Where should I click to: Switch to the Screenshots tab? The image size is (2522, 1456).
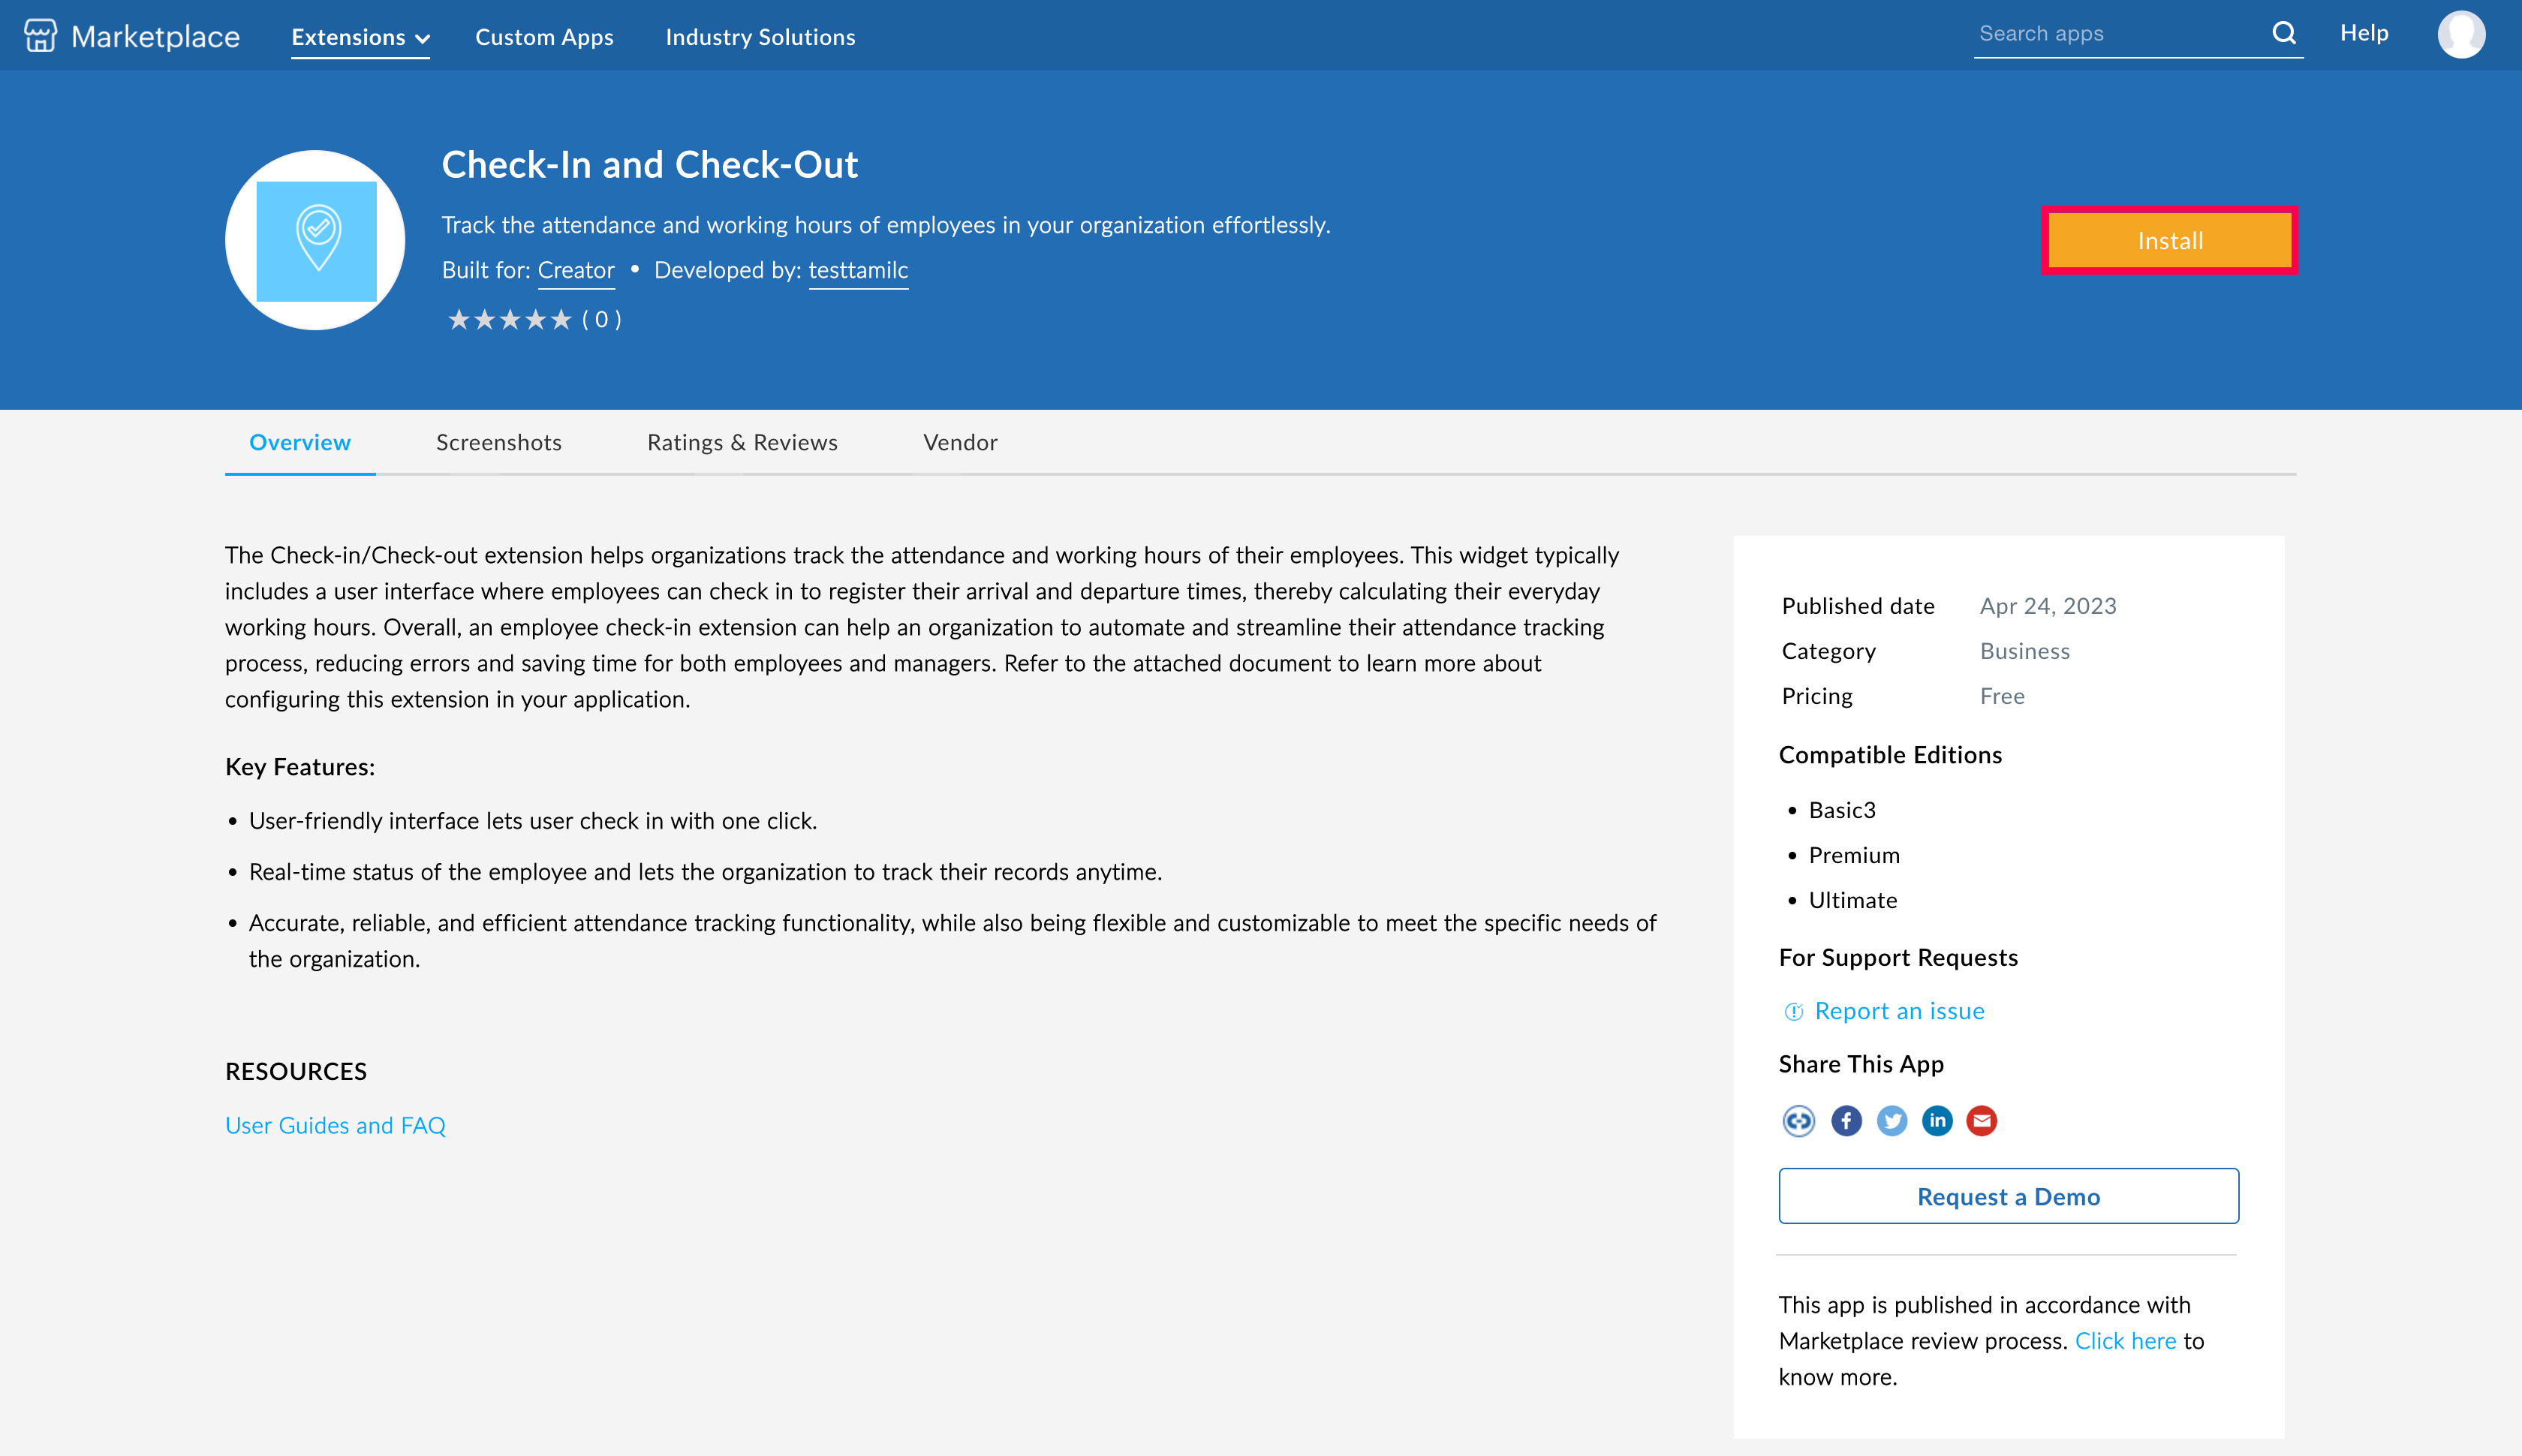[498, 442]
